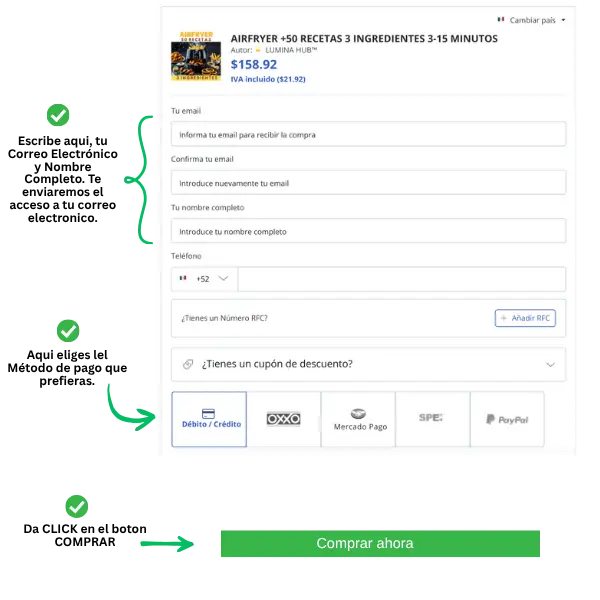This screenshot has width=600, height=600.
Task: Click the green checkmark above Método de pago
Action: [68, 331]
